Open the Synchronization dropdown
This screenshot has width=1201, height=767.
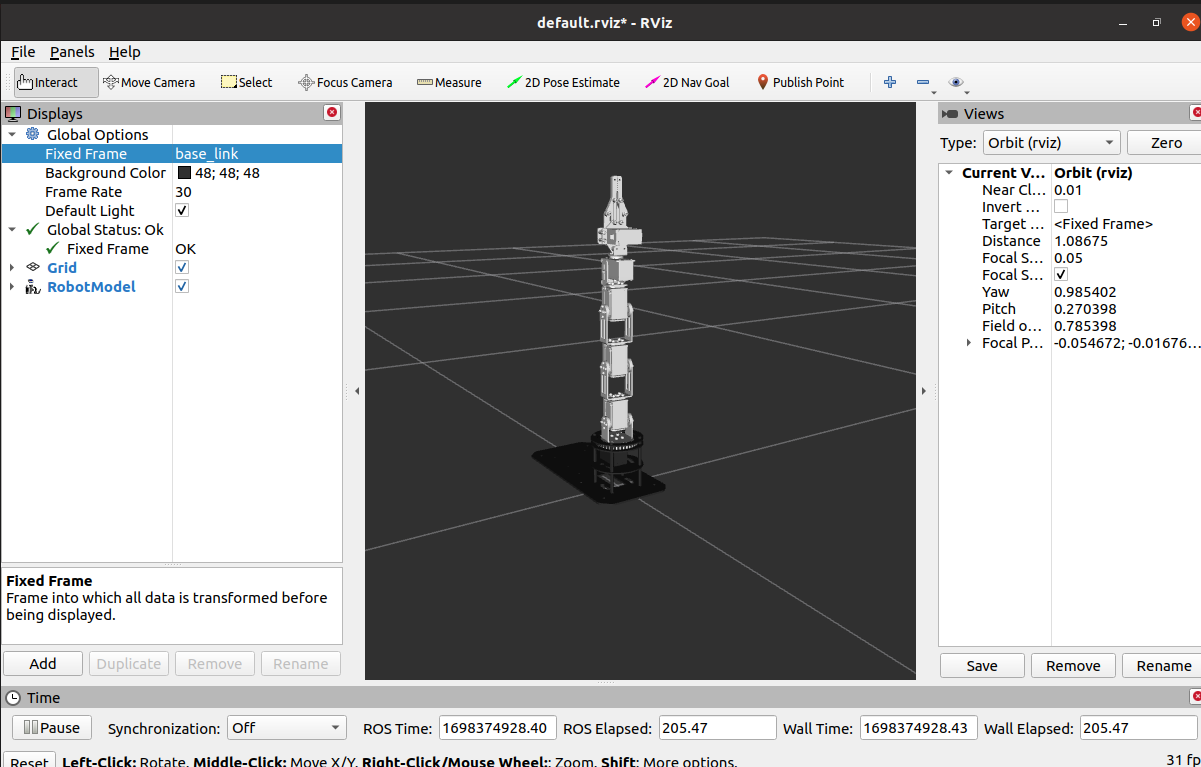287,728
